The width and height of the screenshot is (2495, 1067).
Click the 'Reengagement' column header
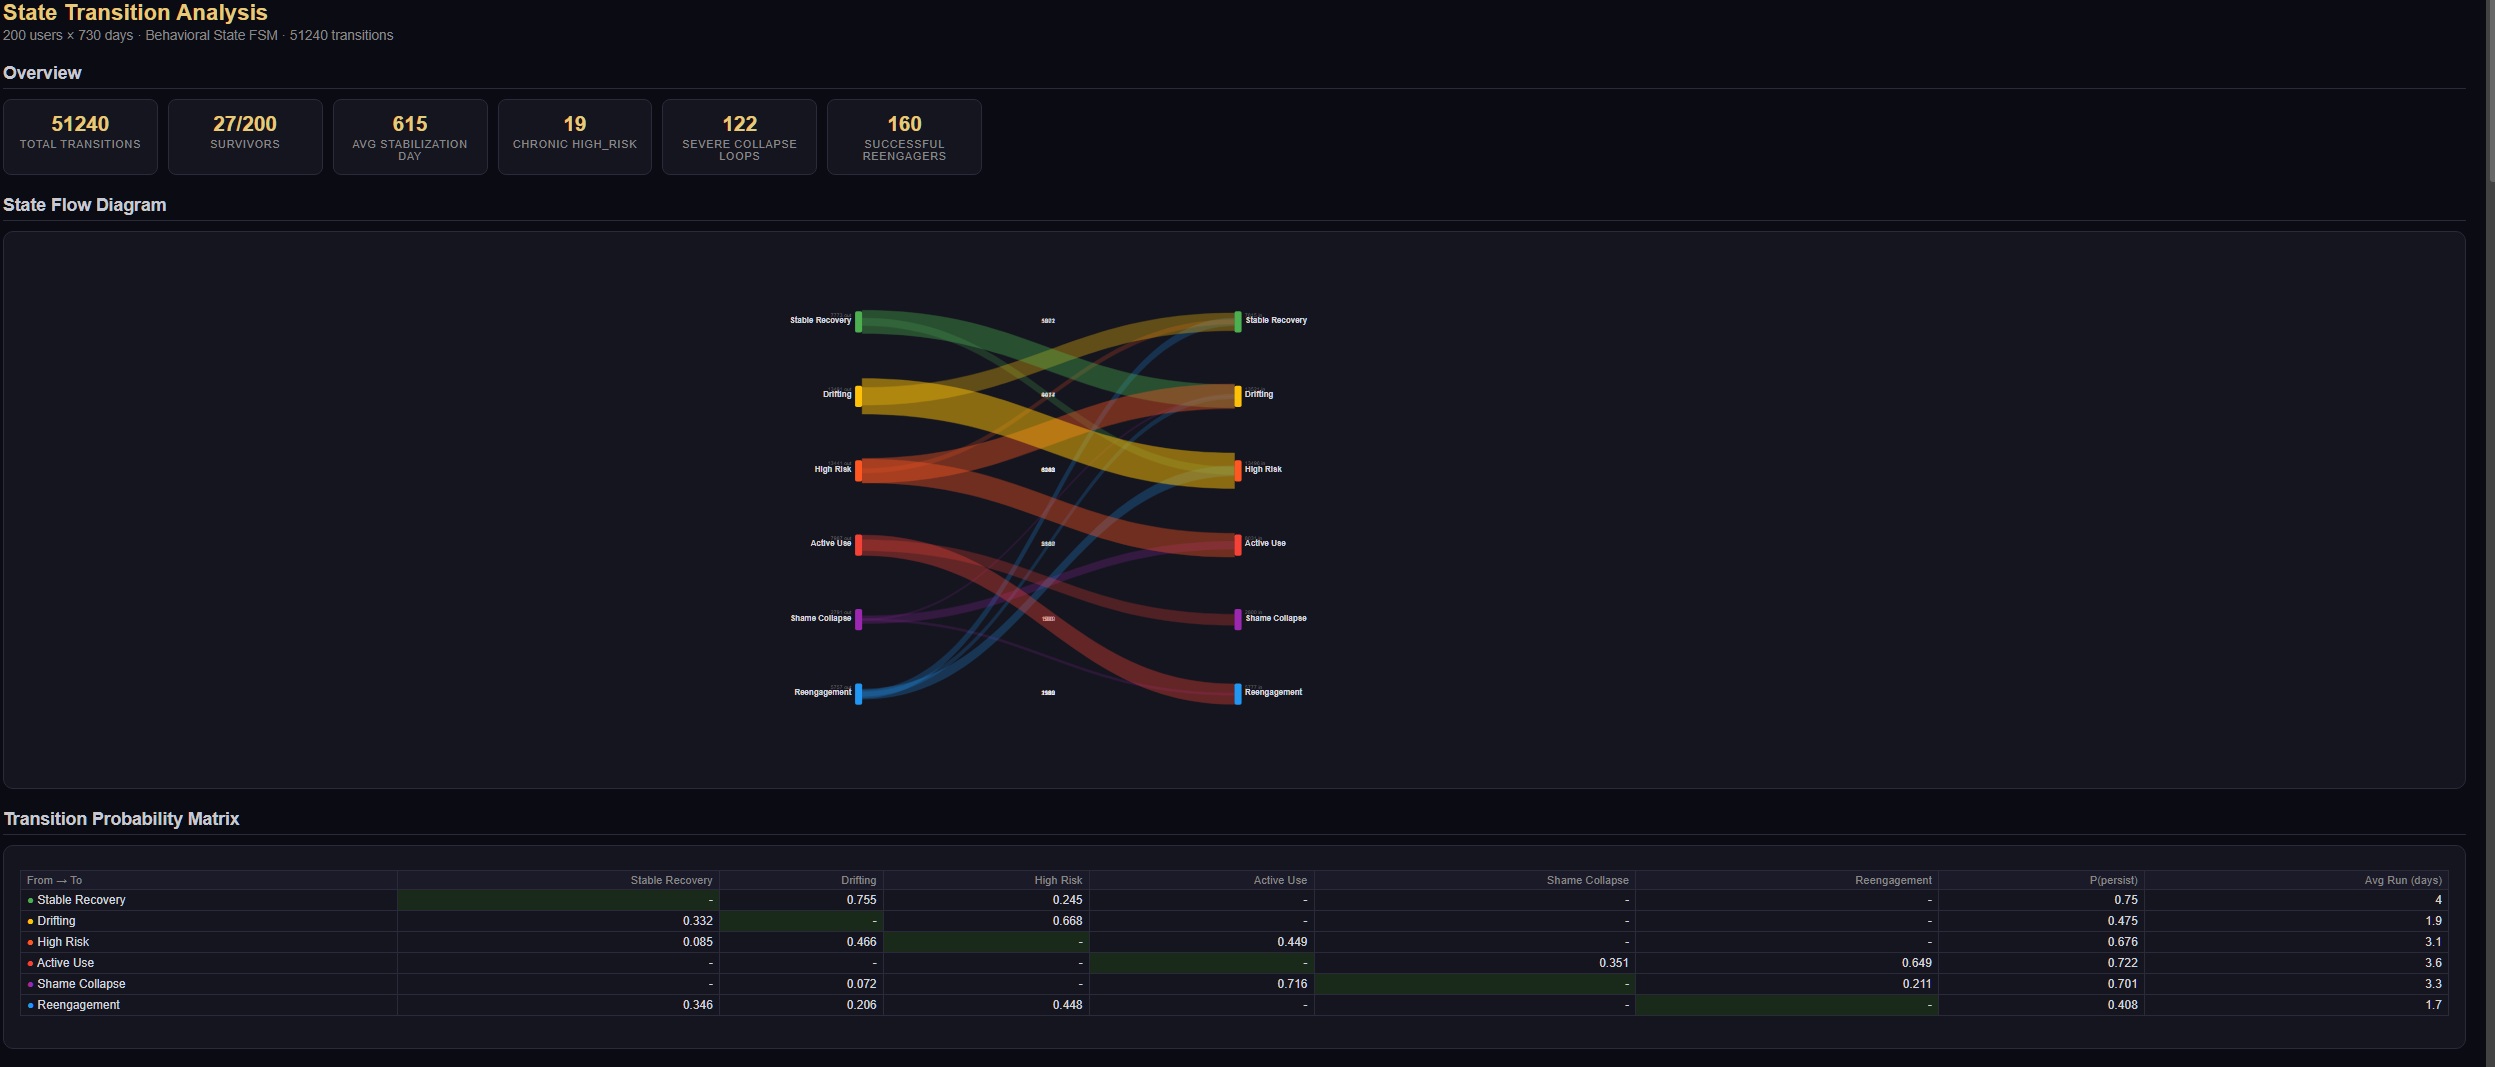1787,880
